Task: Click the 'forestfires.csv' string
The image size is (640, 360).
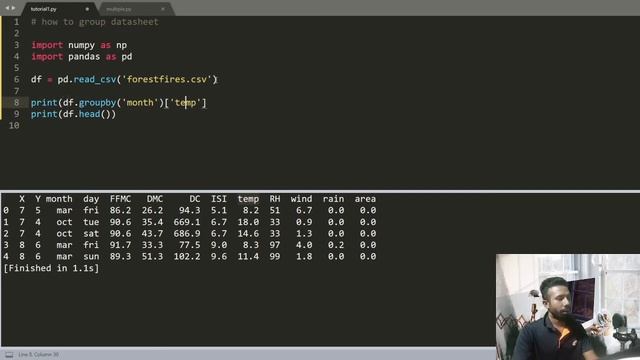Action: [167, 79]
